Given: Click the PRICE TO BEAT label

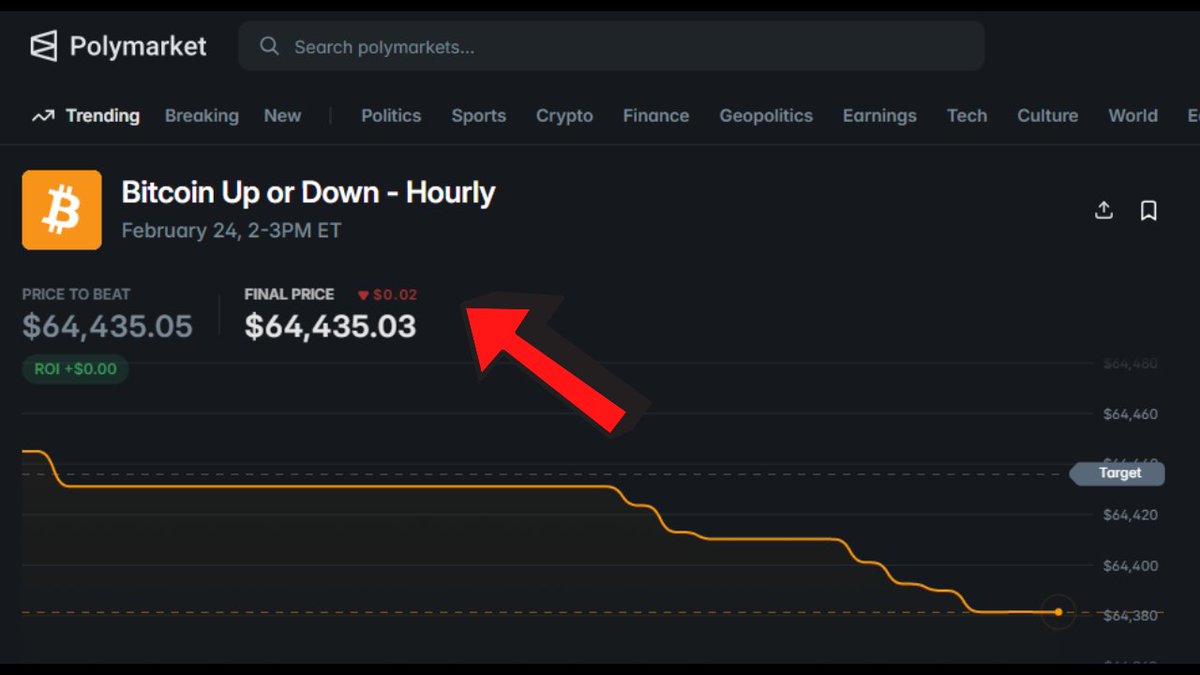Looking at the screenshot, I should pyautogui.click(x=76, y=295).
